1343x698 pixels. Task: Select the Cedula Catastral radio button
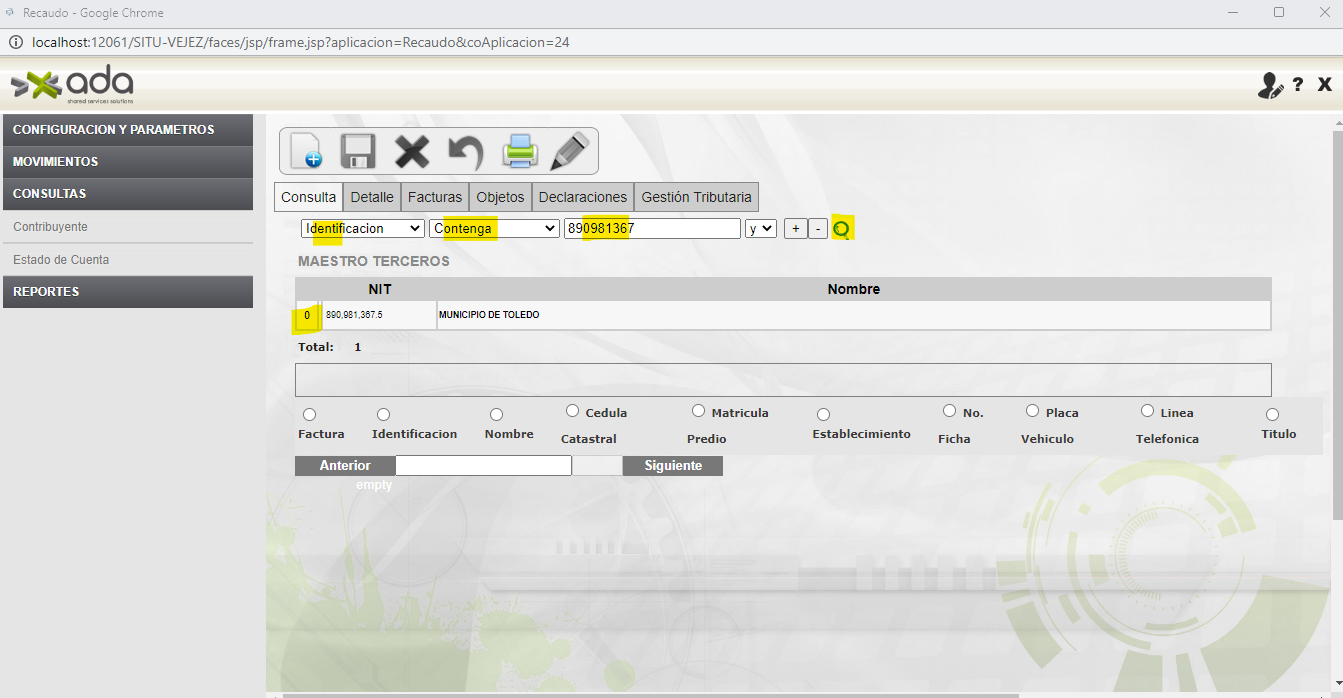pyautogui.click(x=573, y=411)
